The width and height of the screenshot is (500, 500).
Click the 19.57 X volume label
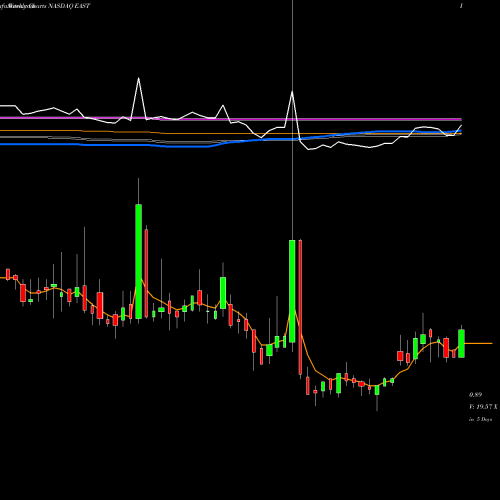[483, 407]
